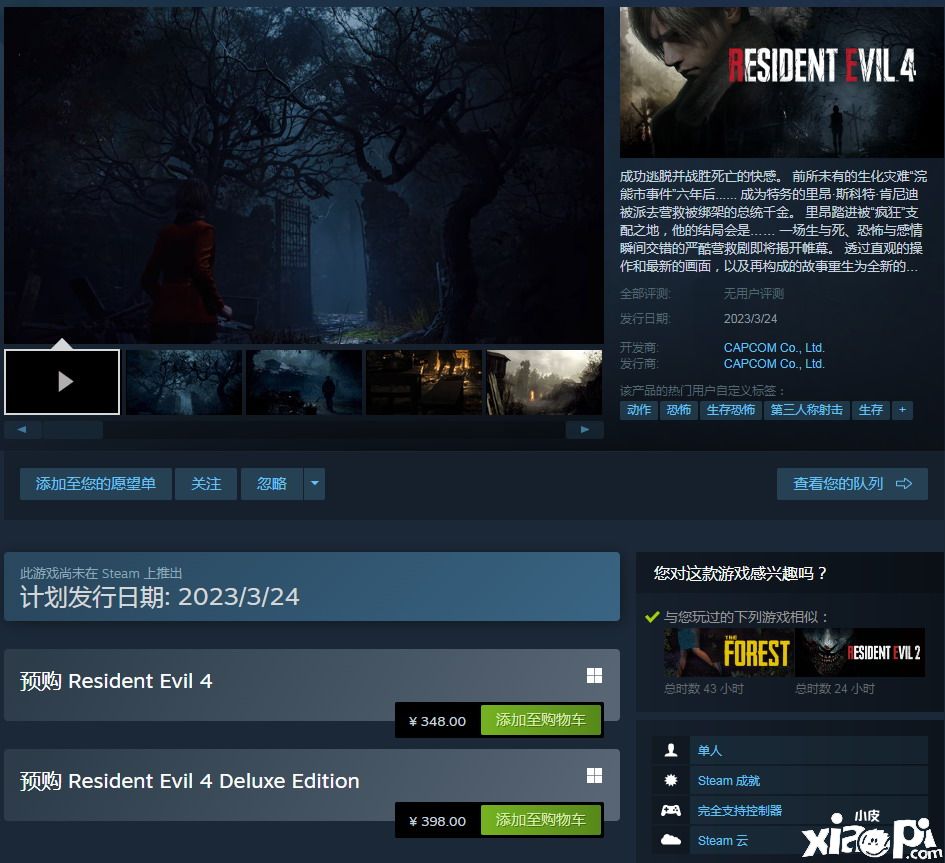The height and width of the screenshot is (863, 945).
Task: Click the 动作 tag
Action: pos(639,410)
